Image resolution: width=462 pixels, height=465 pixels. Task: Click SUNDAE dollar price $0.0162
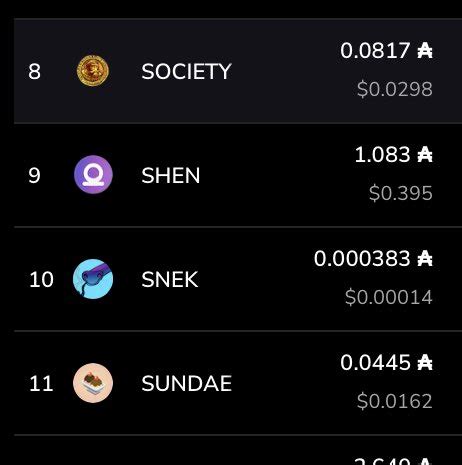pyautogui.click(x=395, y=401)
